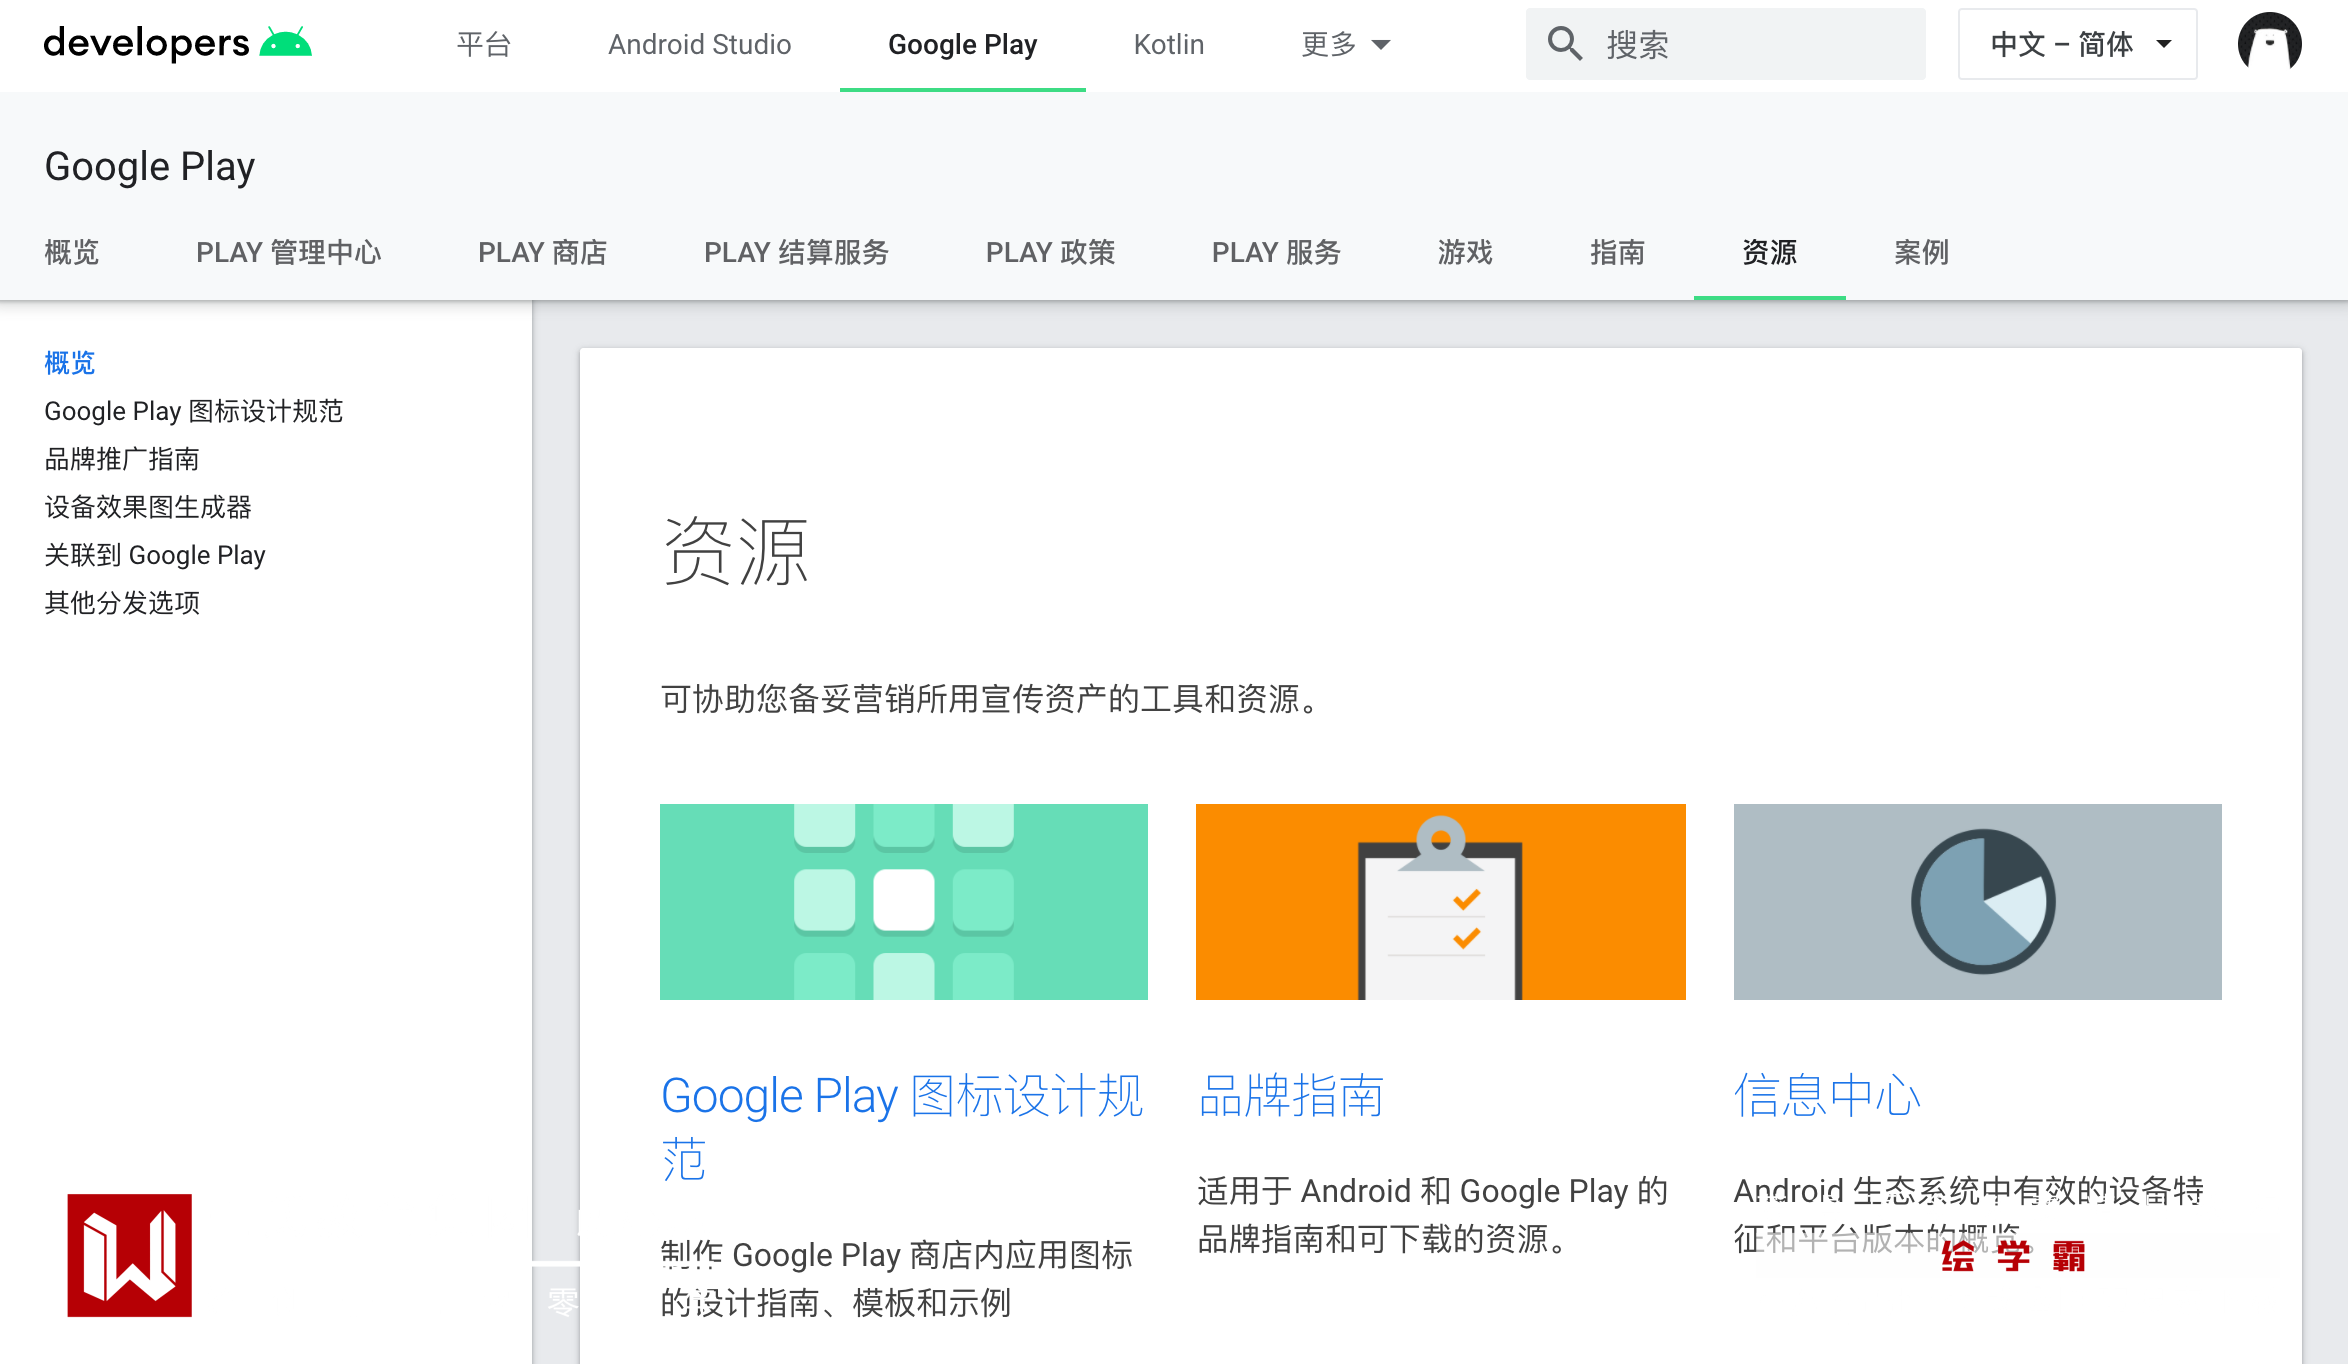Open the 平台 top navigation tab
The width and height of the screenshot is (2348, 1364).
(484, 44)
